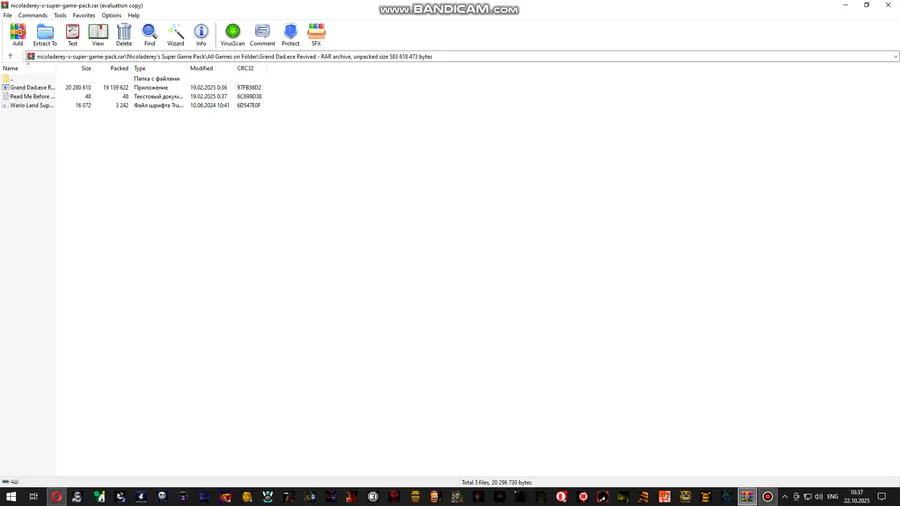Click the packed value '3 242'
The width and height of the screenshot is (900, 506).
pos(122,106)
